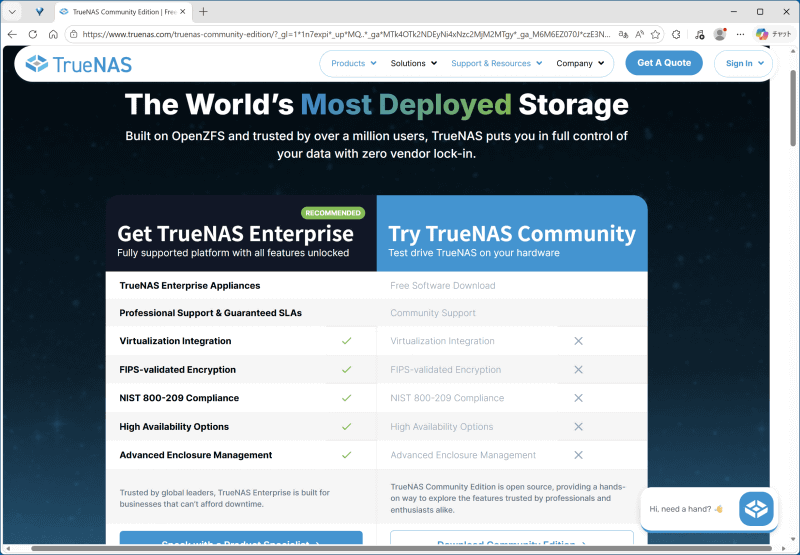Click Enterprise NIST 800-209 Compliance checkmark
The image size is (800, 555).
(x=346, y=398)
